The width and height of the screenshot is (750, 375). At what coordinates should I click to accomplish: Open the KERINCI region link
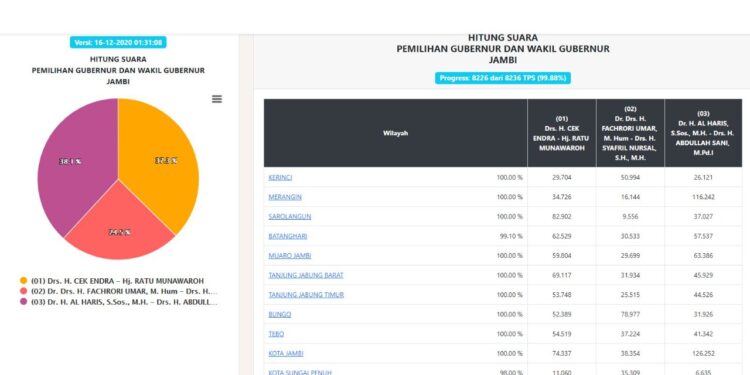[280, 177]
